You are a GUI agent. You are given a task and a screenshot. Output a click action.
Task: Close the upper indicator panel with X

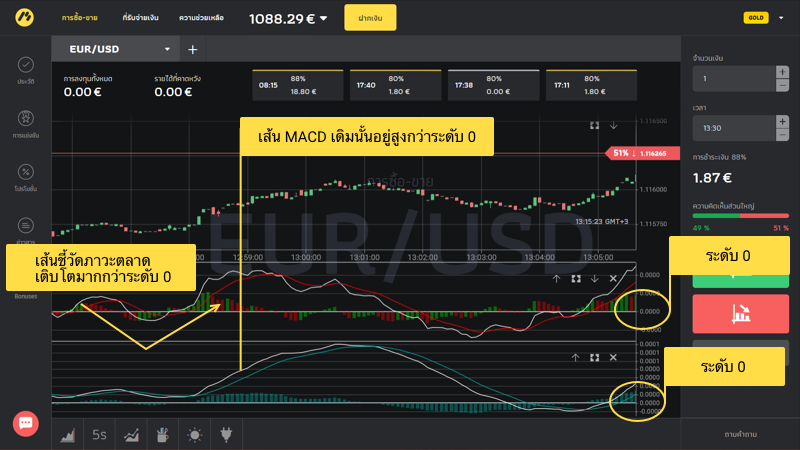click(613, 279)
